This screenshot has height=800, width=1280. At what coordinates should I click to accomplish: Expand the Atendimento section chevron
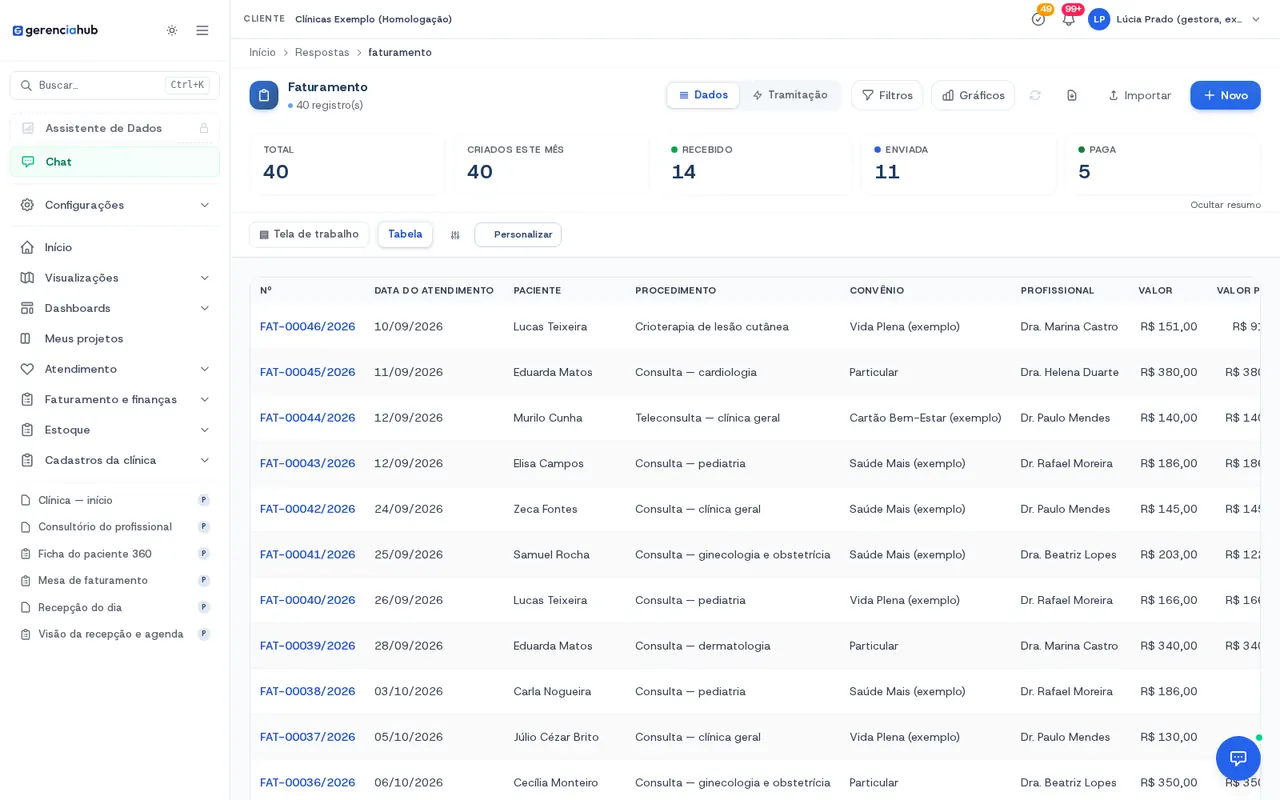(205, 369)
